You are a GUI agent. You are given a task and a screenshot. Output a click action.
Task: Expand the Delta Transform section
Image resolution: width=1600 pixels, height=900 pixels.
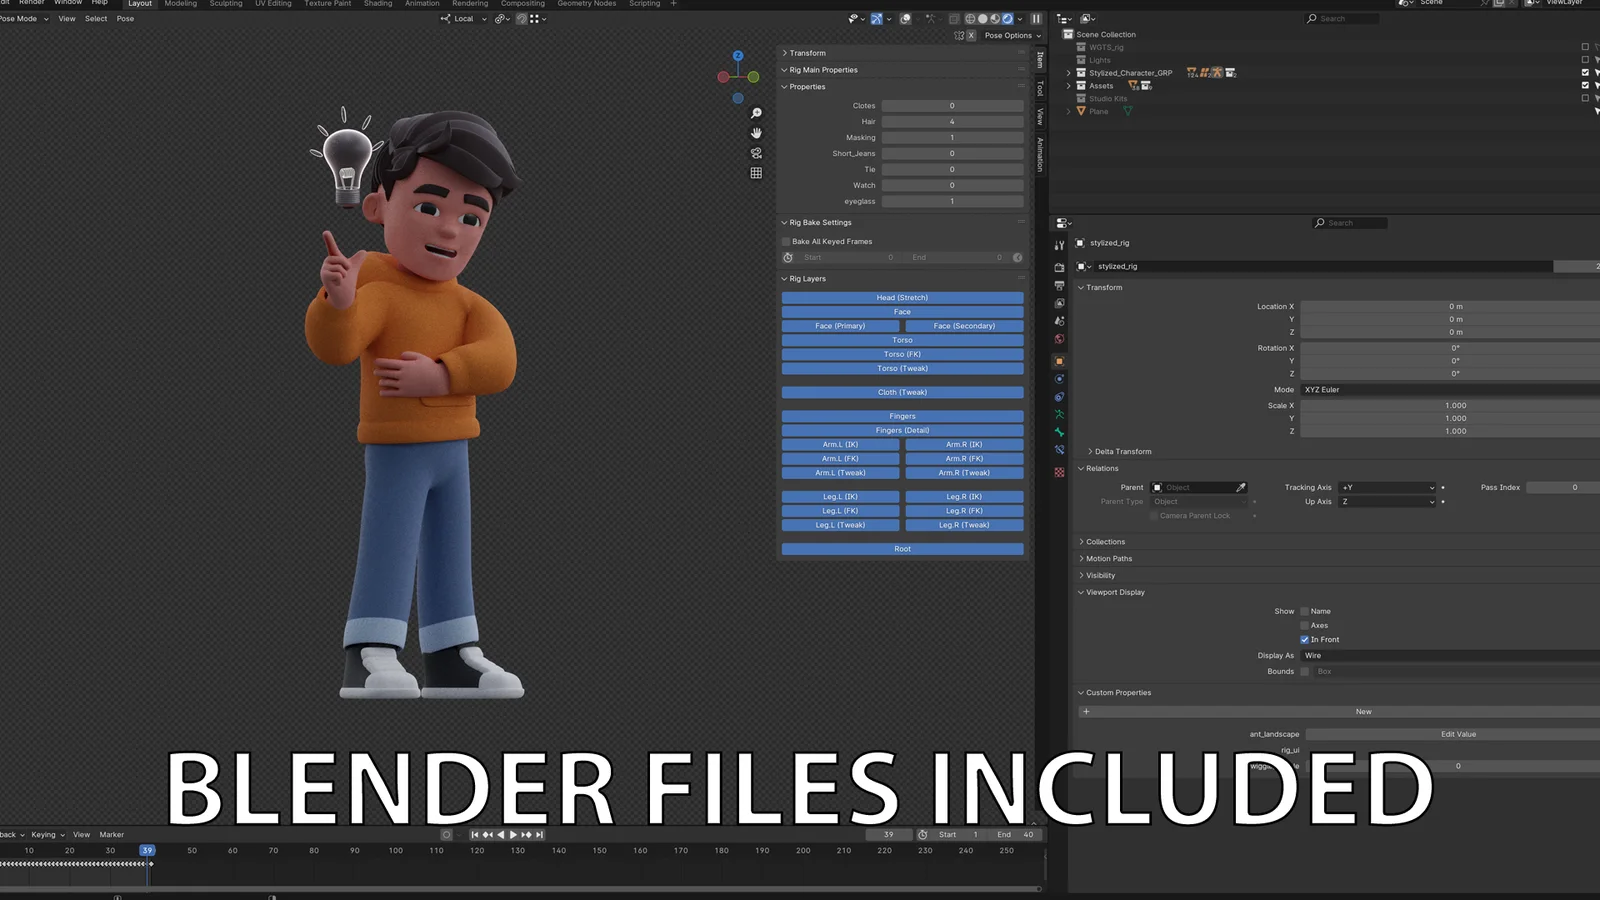tap(1120, 451)
